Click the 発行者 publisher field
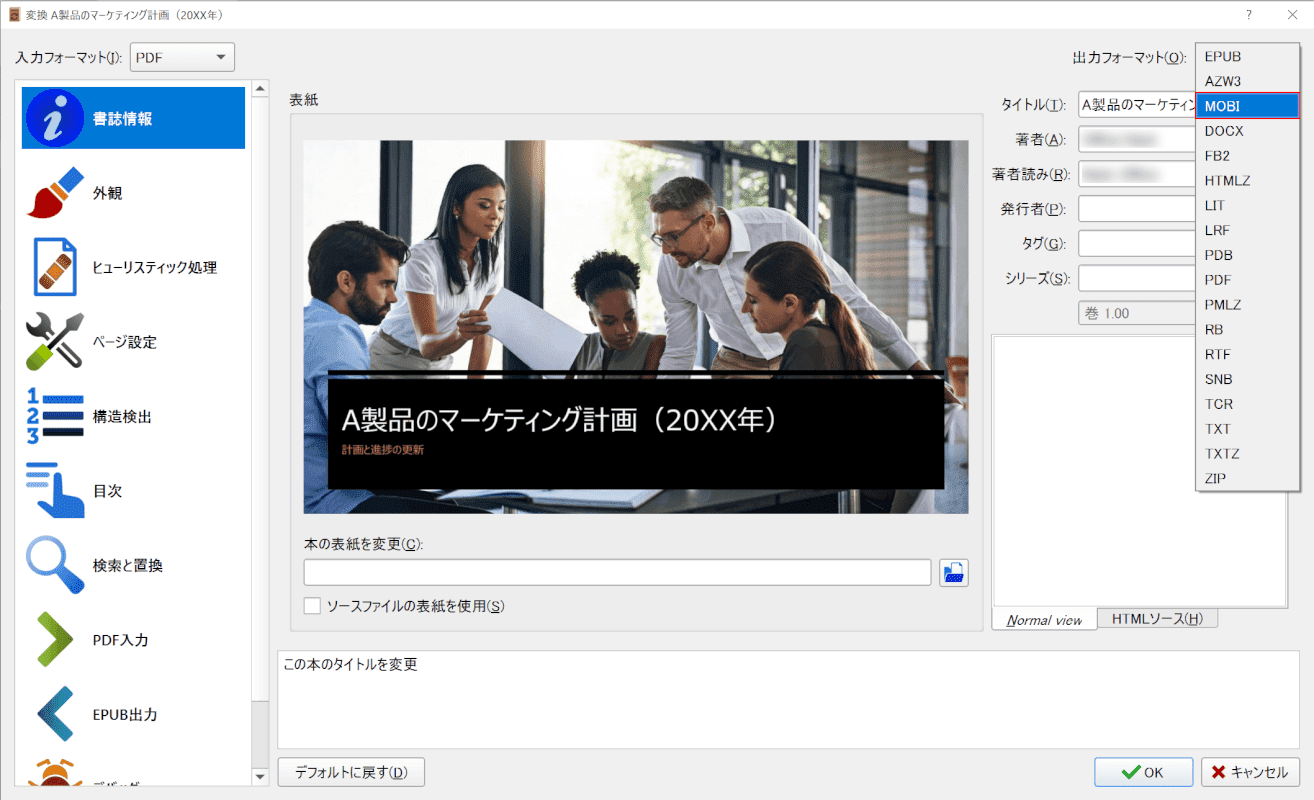 1137,209
